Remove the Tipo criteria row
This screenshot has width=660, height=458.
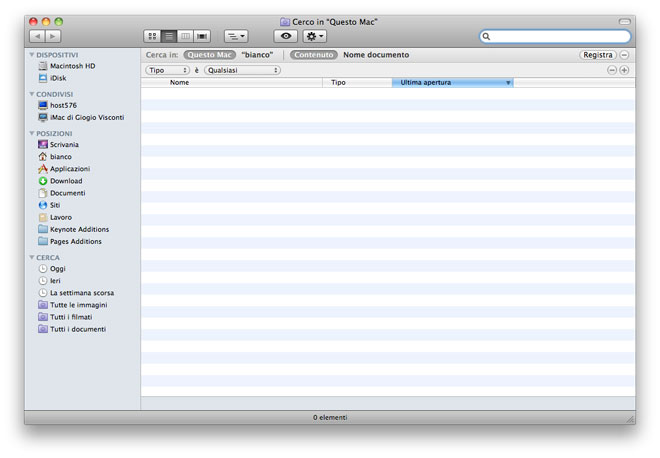[612, 70]
